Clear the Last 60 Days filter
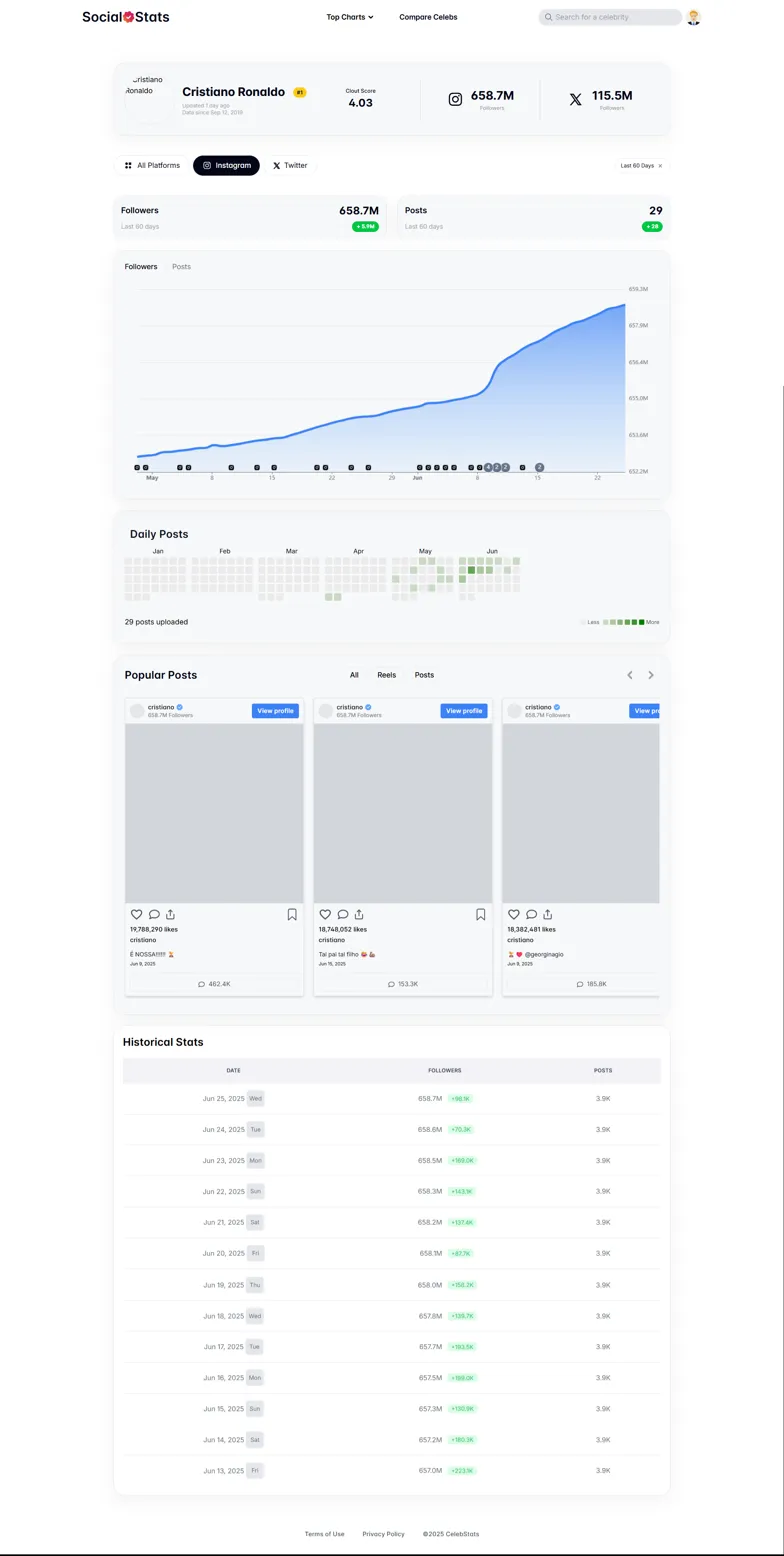784x1556 pixels. click(x=660, y=166)
